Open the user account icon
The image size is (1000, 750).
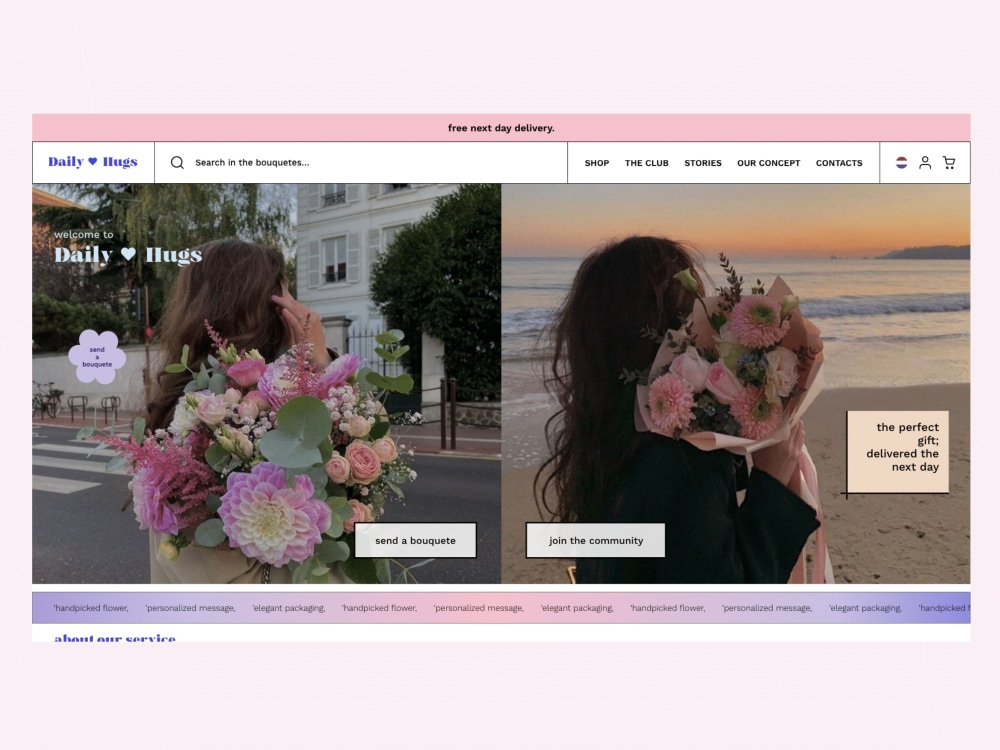tap(925, 163)
